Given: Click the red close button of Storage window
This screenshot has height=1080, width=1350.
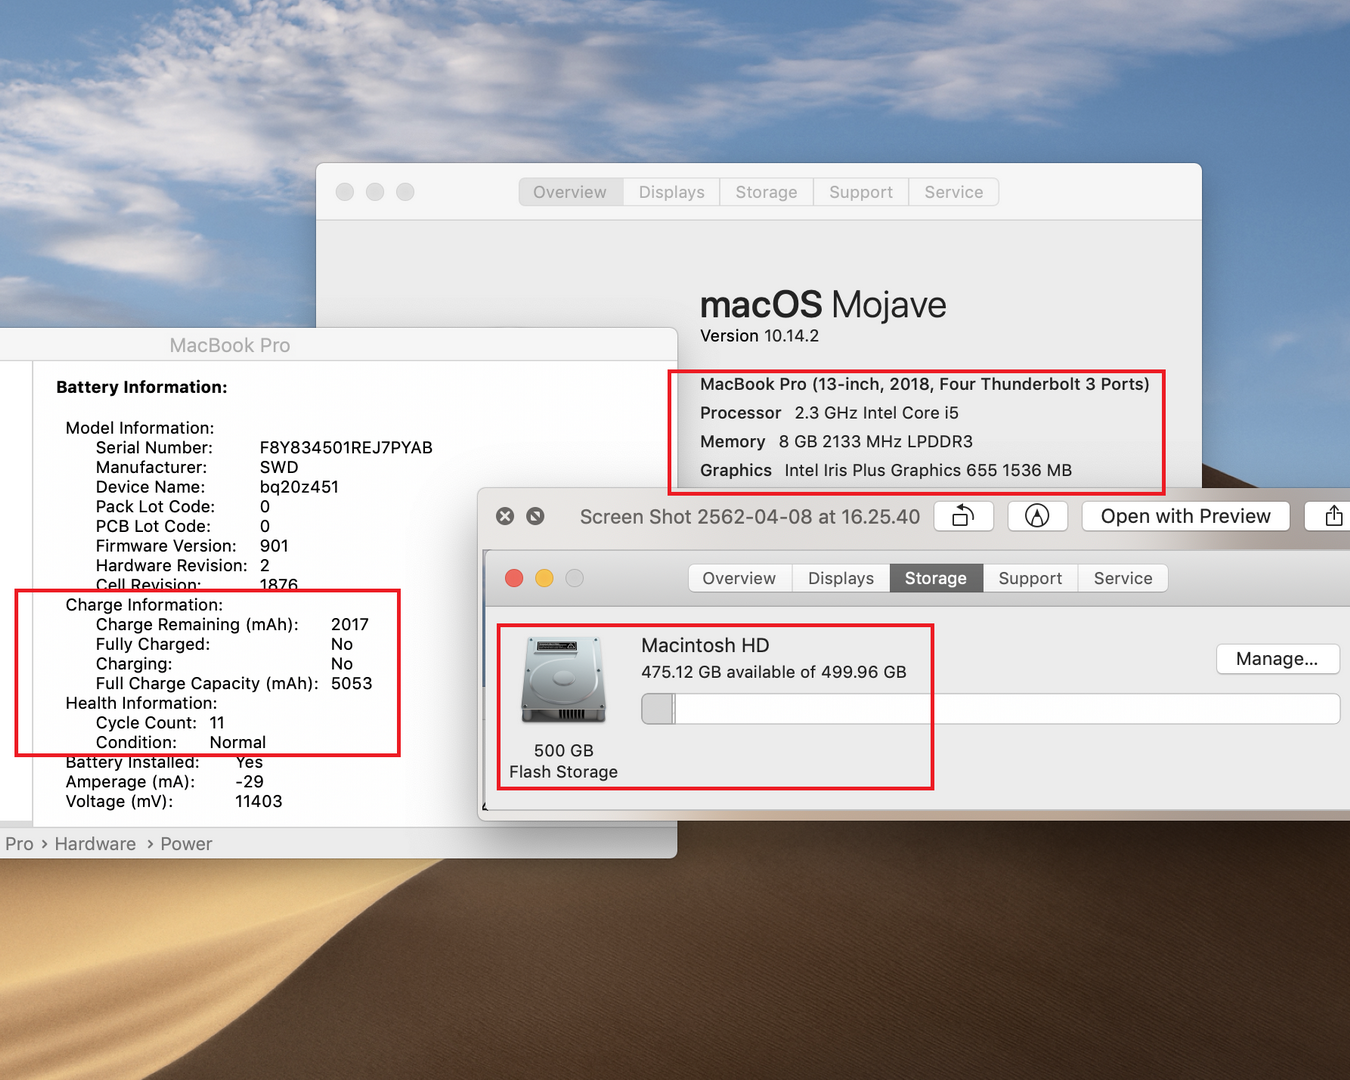Looking at the screenshot, I should pyautogui.click(x=514, y=578).
